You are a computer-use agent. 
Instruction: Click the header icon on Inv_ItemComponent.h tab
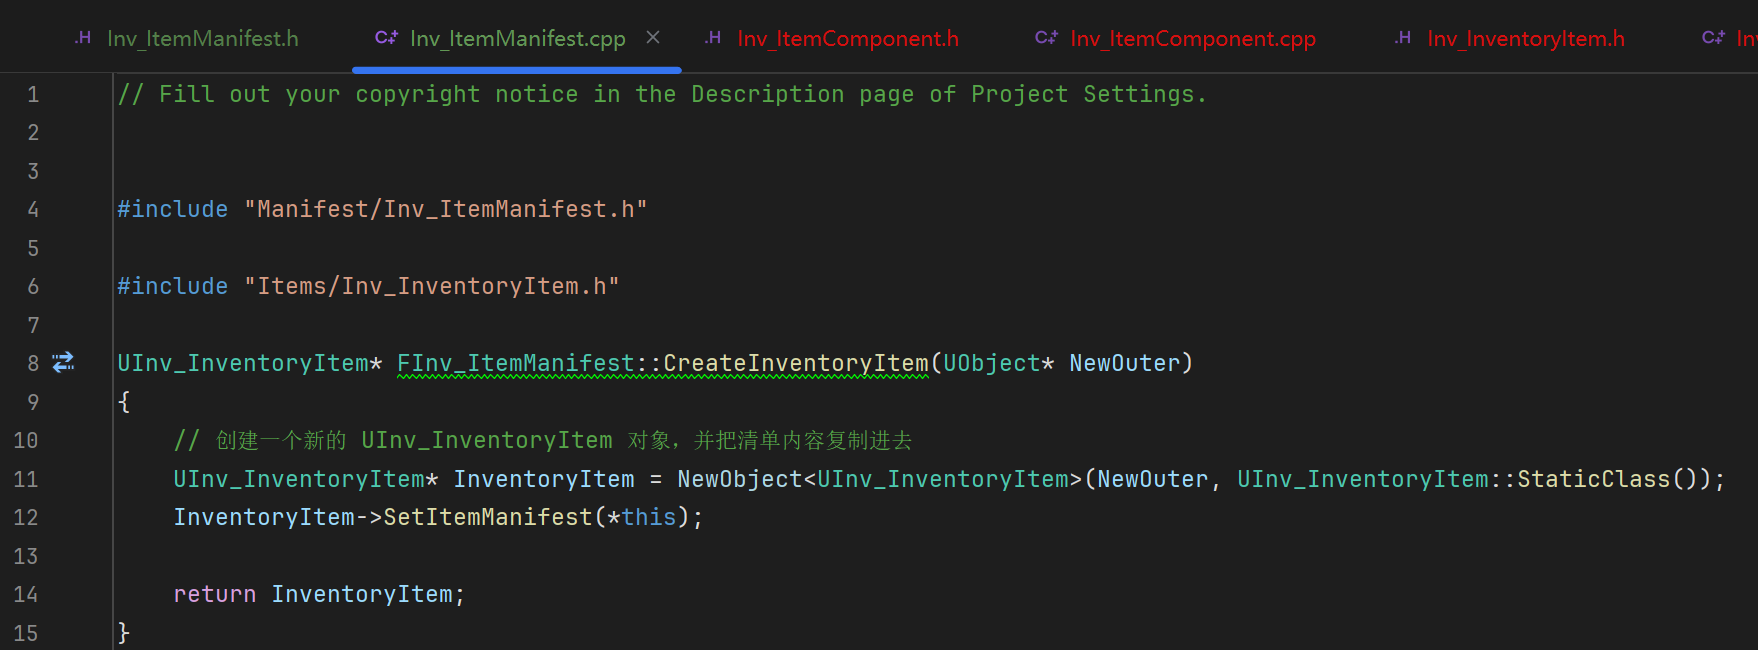click(713, 38)
